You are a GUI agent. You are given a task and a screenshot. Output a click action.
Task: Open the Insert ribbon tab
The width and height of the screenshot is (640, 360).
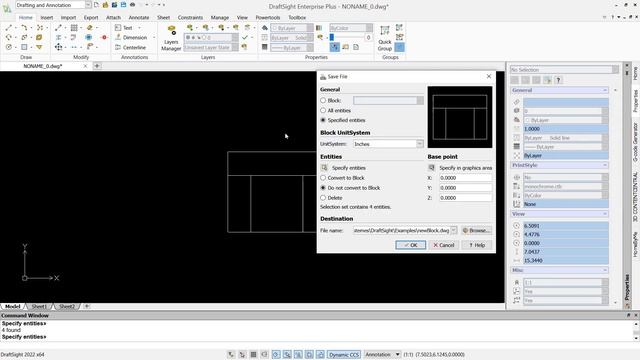47,18
